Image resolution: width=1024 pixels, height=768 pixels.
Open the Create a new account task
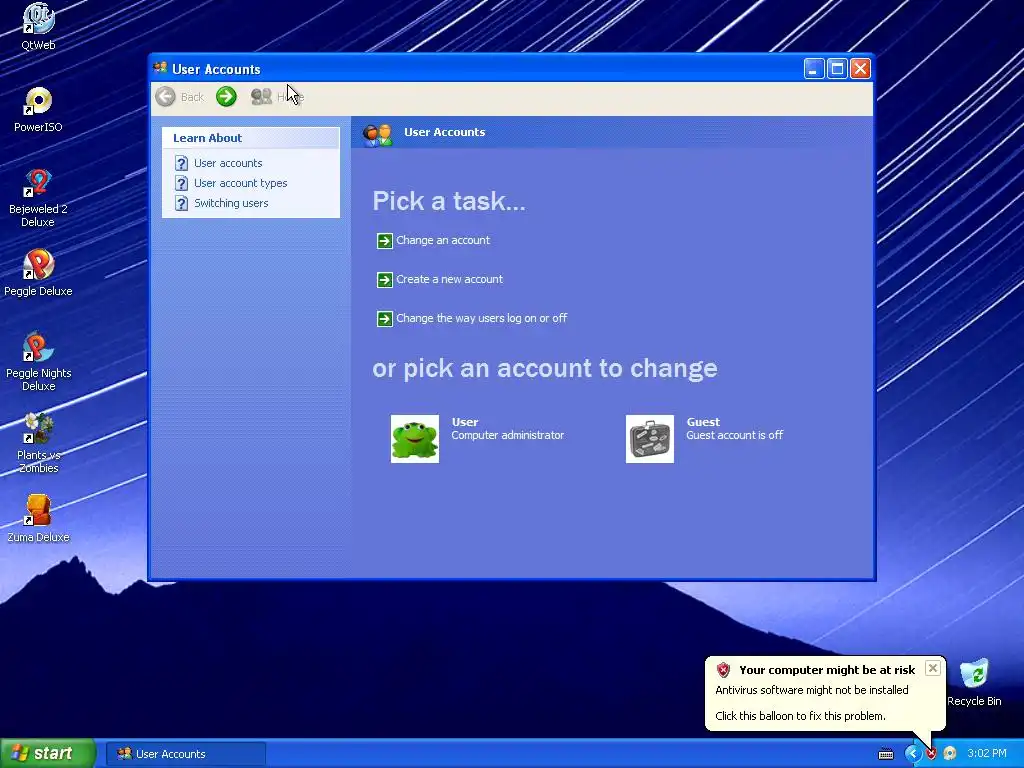point(449,280)
